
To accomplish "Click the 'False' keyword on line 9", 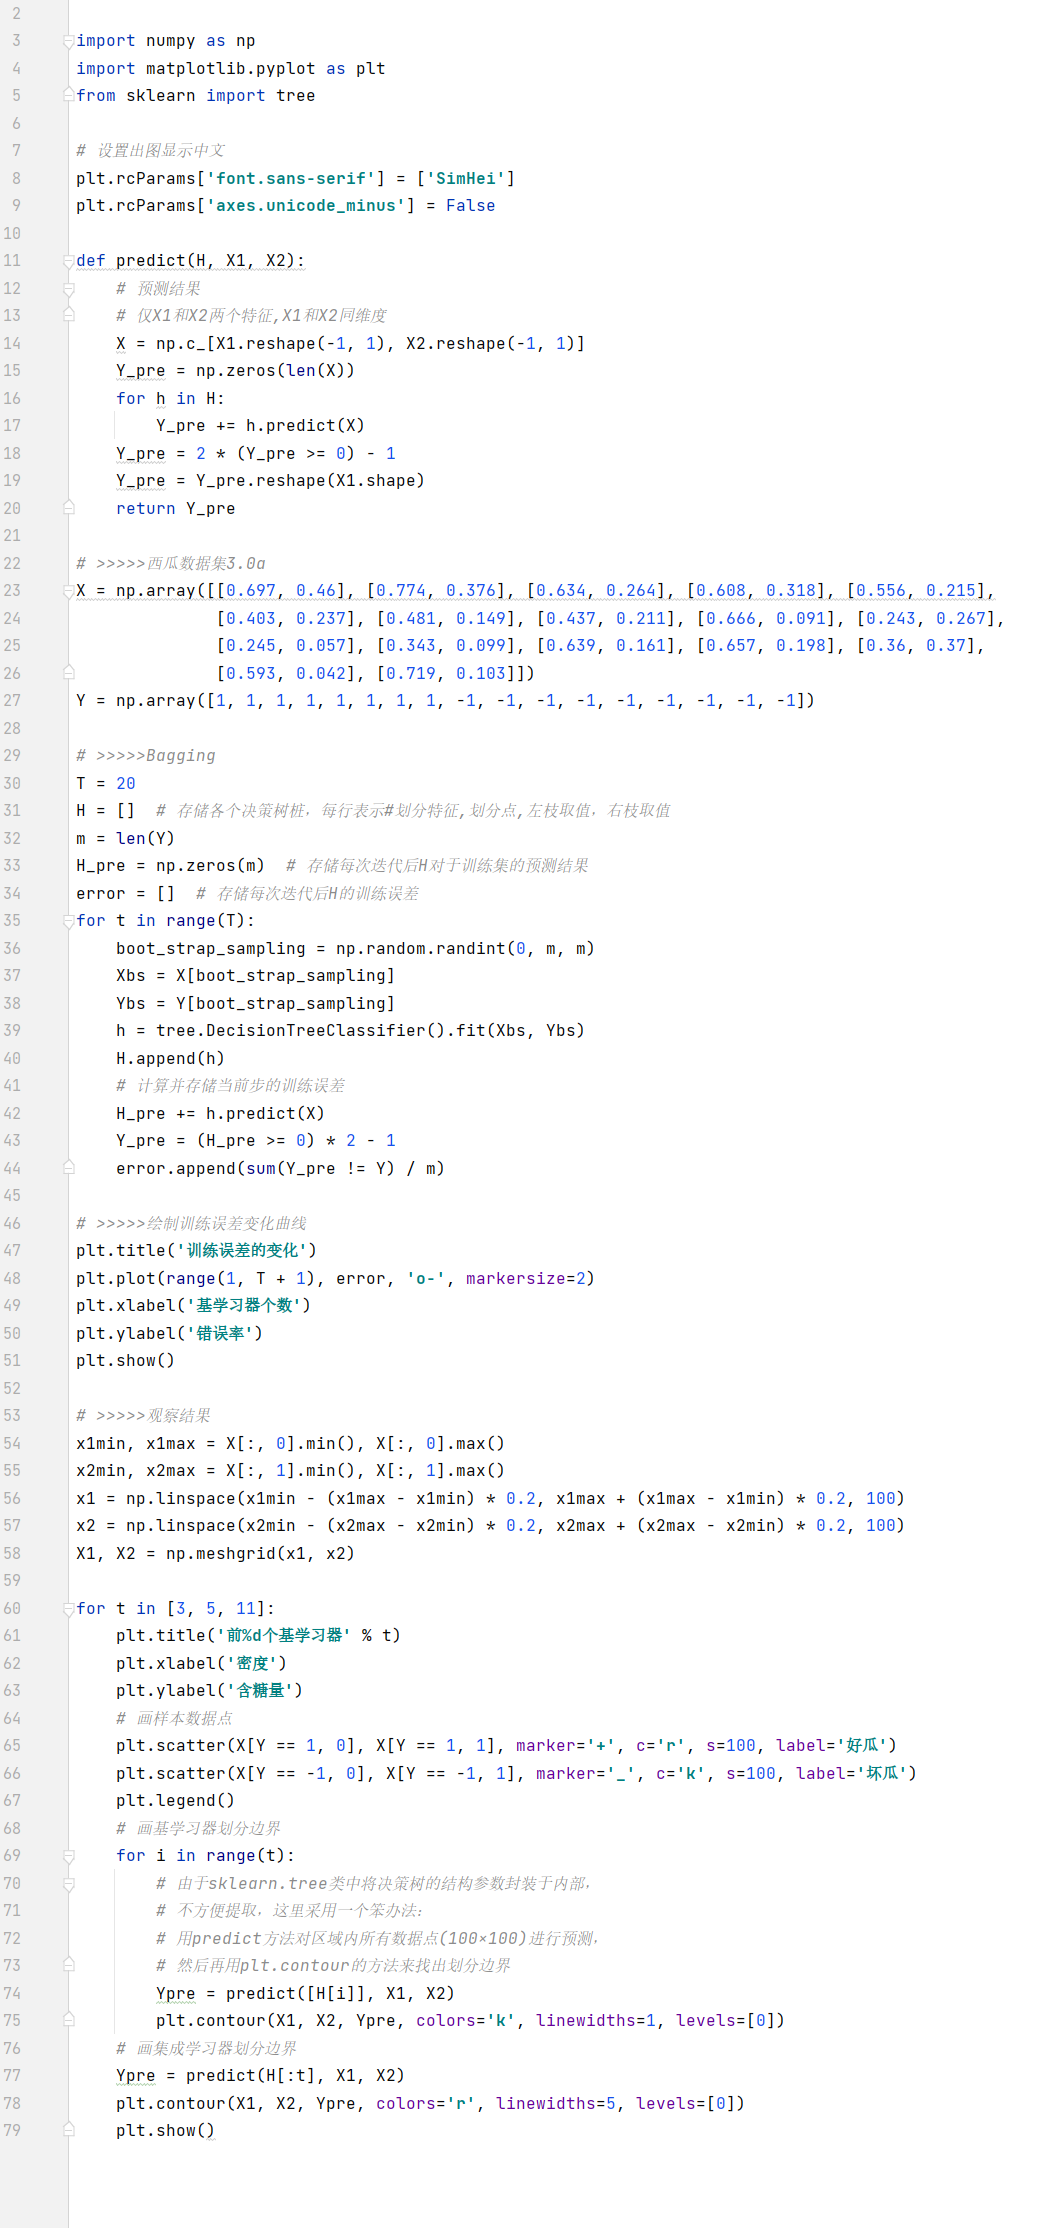I will click(x=471, y=206).
